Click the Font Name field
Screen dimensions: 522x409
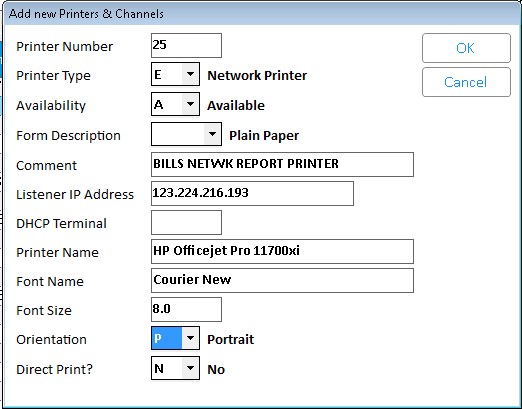tap(282, 280)
